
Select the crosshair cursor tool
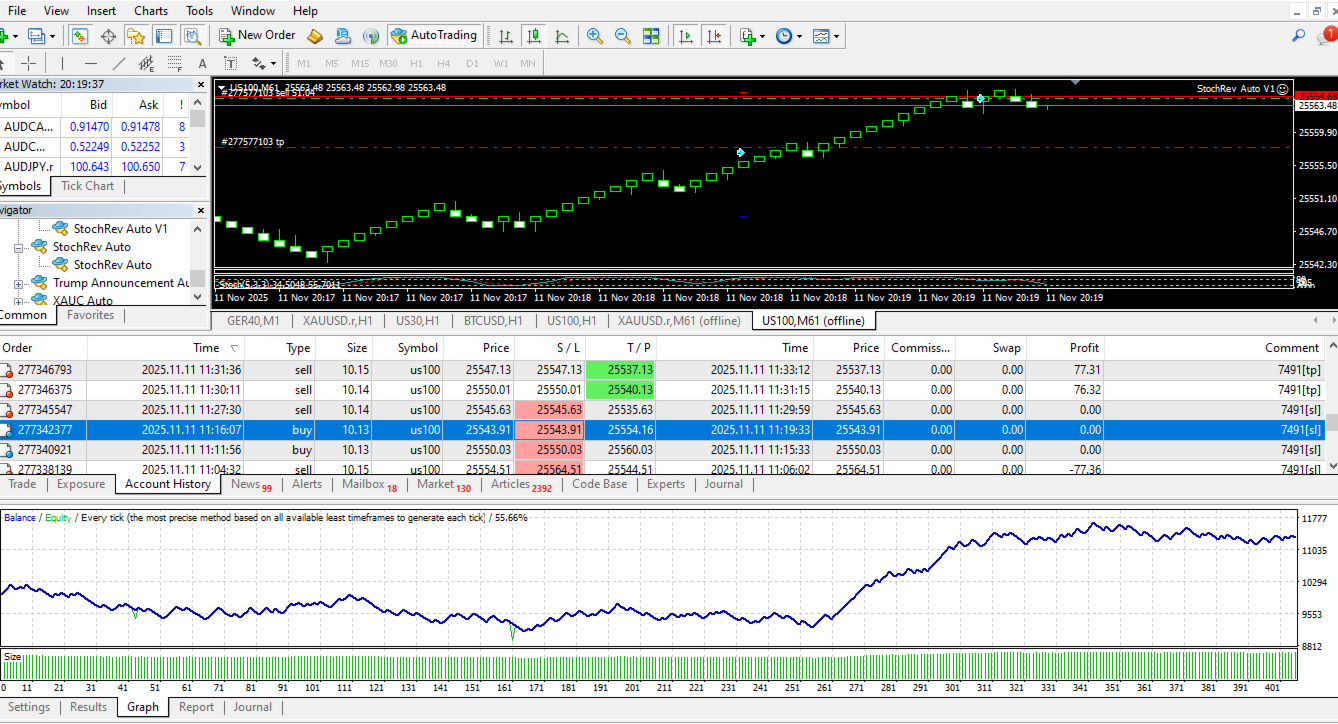click(x=29, y=63)
